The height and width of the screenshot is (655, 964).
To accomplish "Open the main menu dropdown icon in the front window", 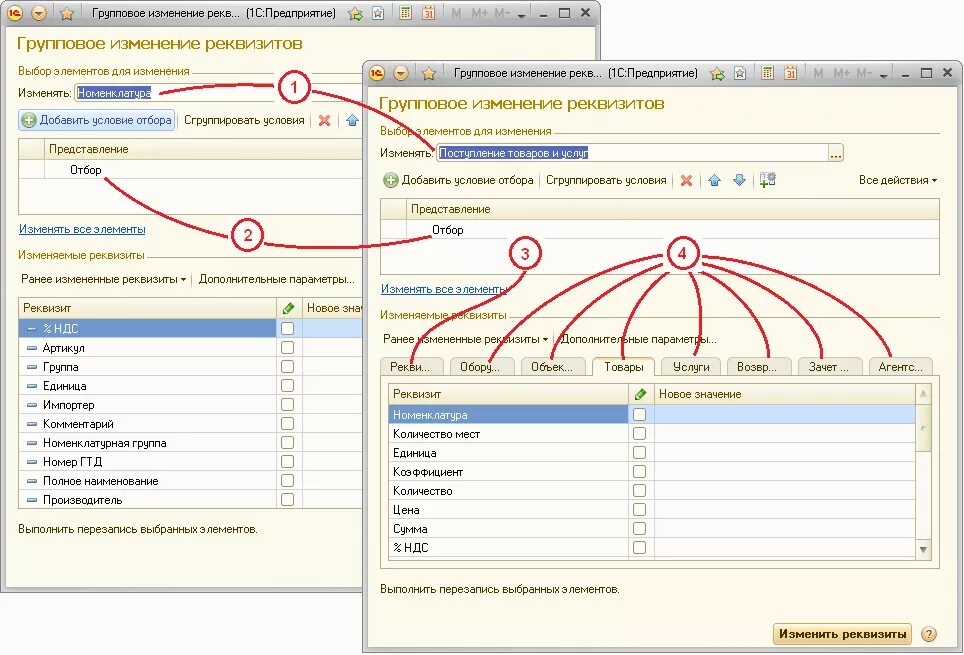I will (x=401, y=74).
